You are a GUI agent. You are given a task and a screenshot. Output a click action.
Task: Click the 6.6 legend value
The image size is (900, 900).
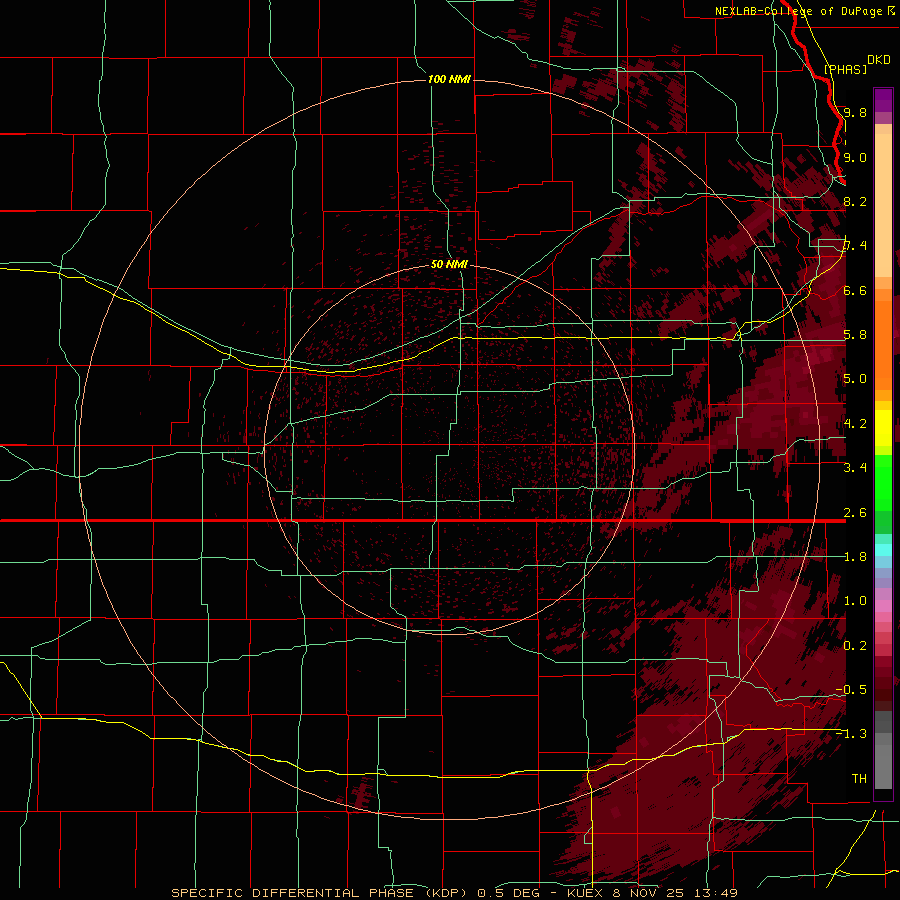coord(855,290)
